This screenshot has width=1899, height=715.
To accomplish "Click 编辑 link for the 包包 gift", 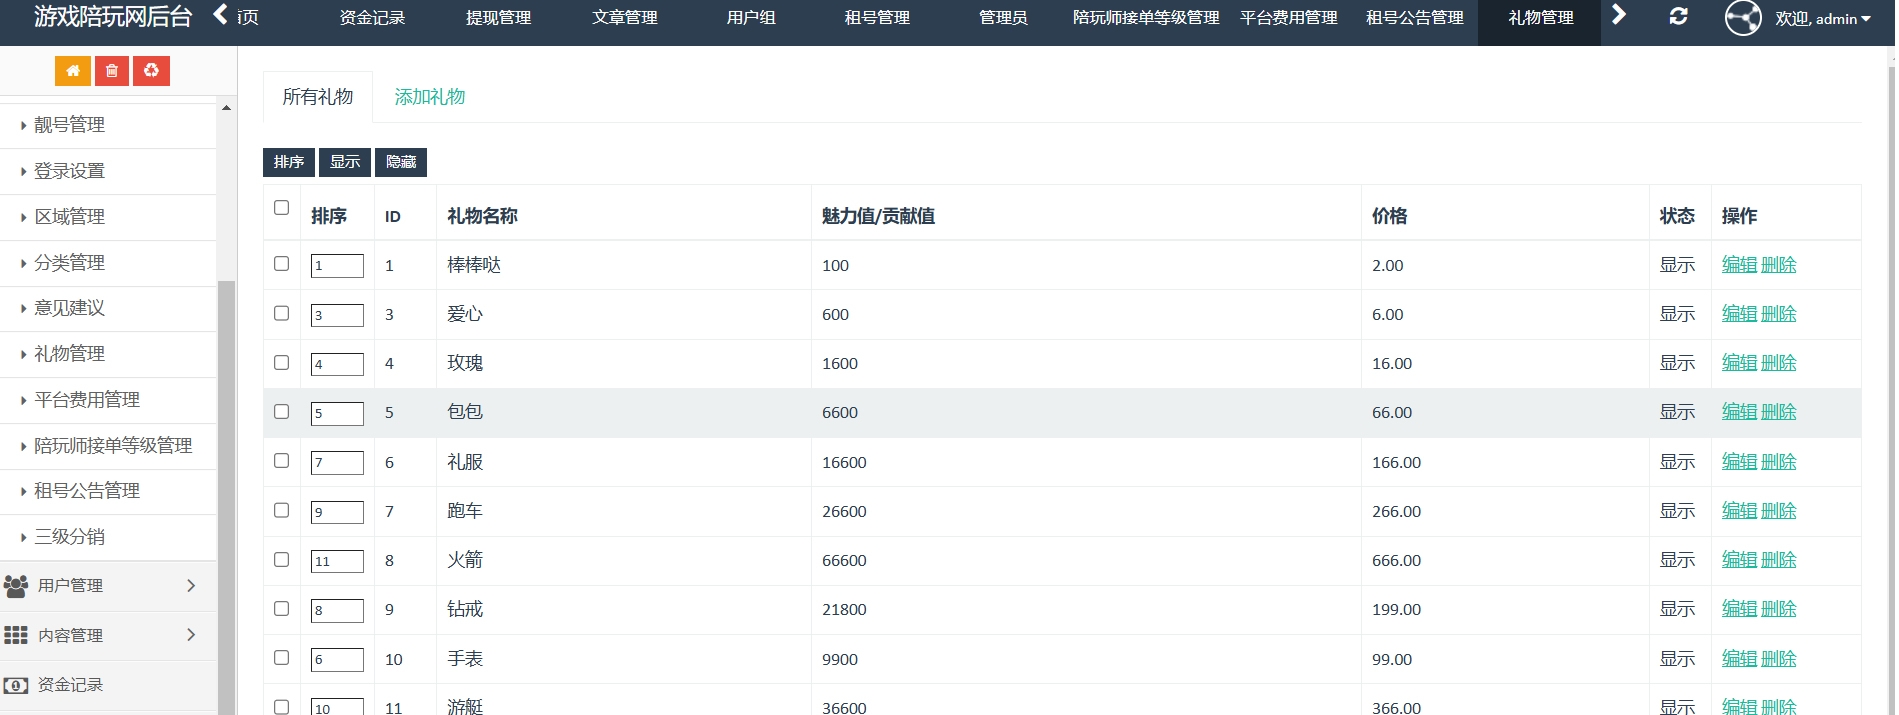I will coord(1739,412).
